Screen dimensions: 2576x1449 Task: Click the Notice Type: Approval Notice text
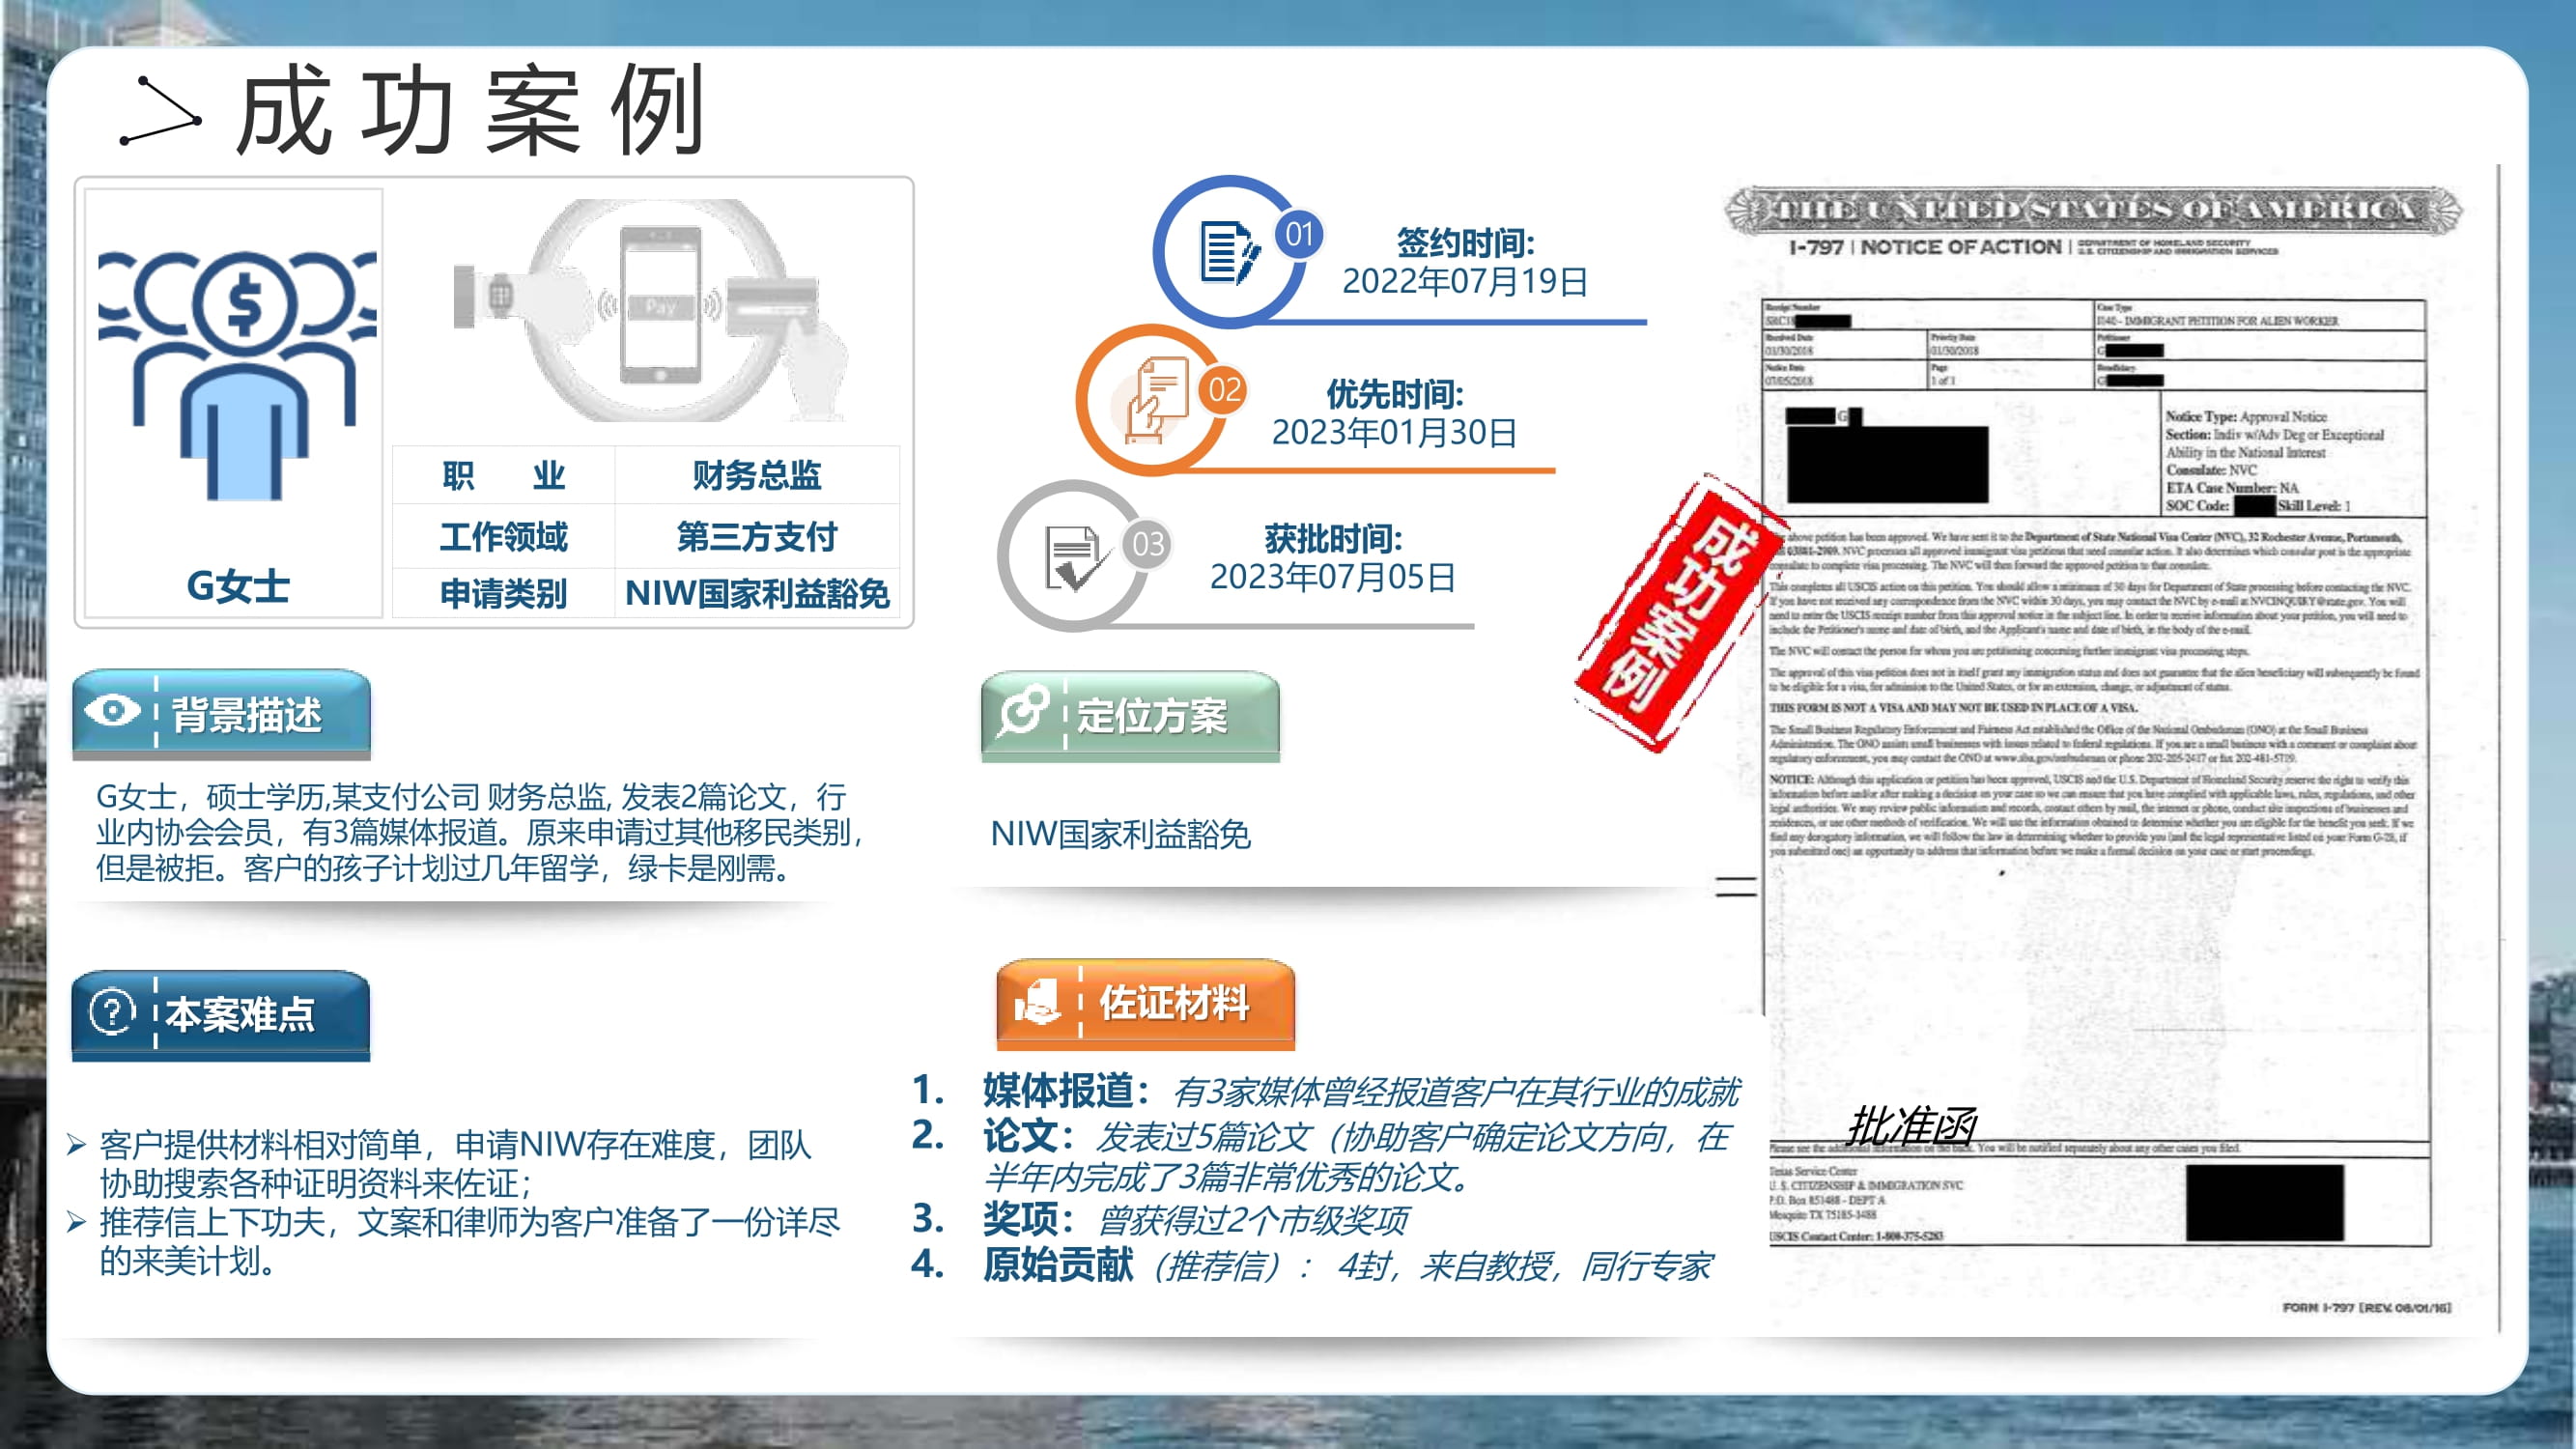point(2246,416)
